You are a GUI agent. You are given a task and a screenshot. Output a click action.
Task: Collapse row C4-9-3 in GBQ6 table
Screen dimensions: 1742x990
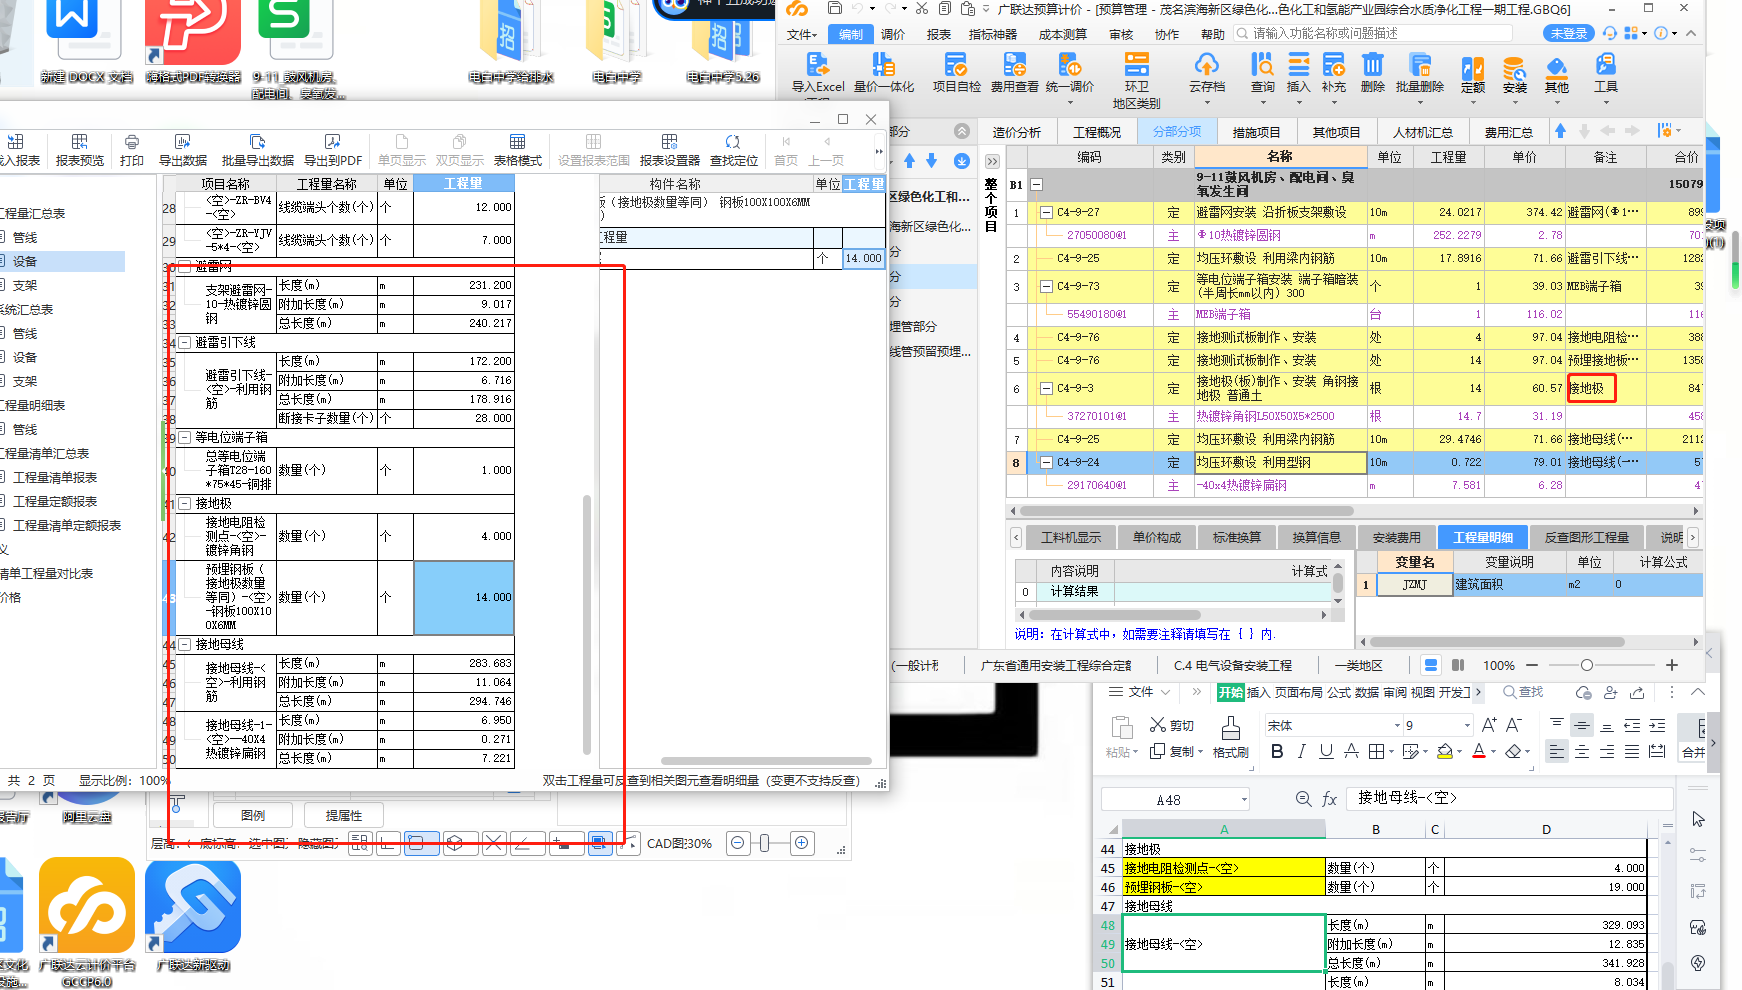[x=1046, y=388]
